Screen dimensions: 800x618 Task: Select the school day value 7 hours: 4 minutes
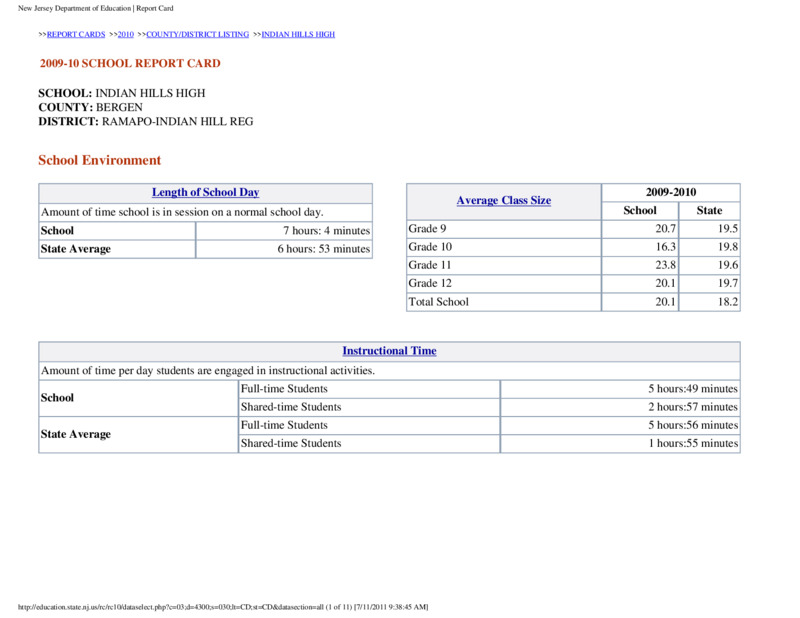point(327,231)
